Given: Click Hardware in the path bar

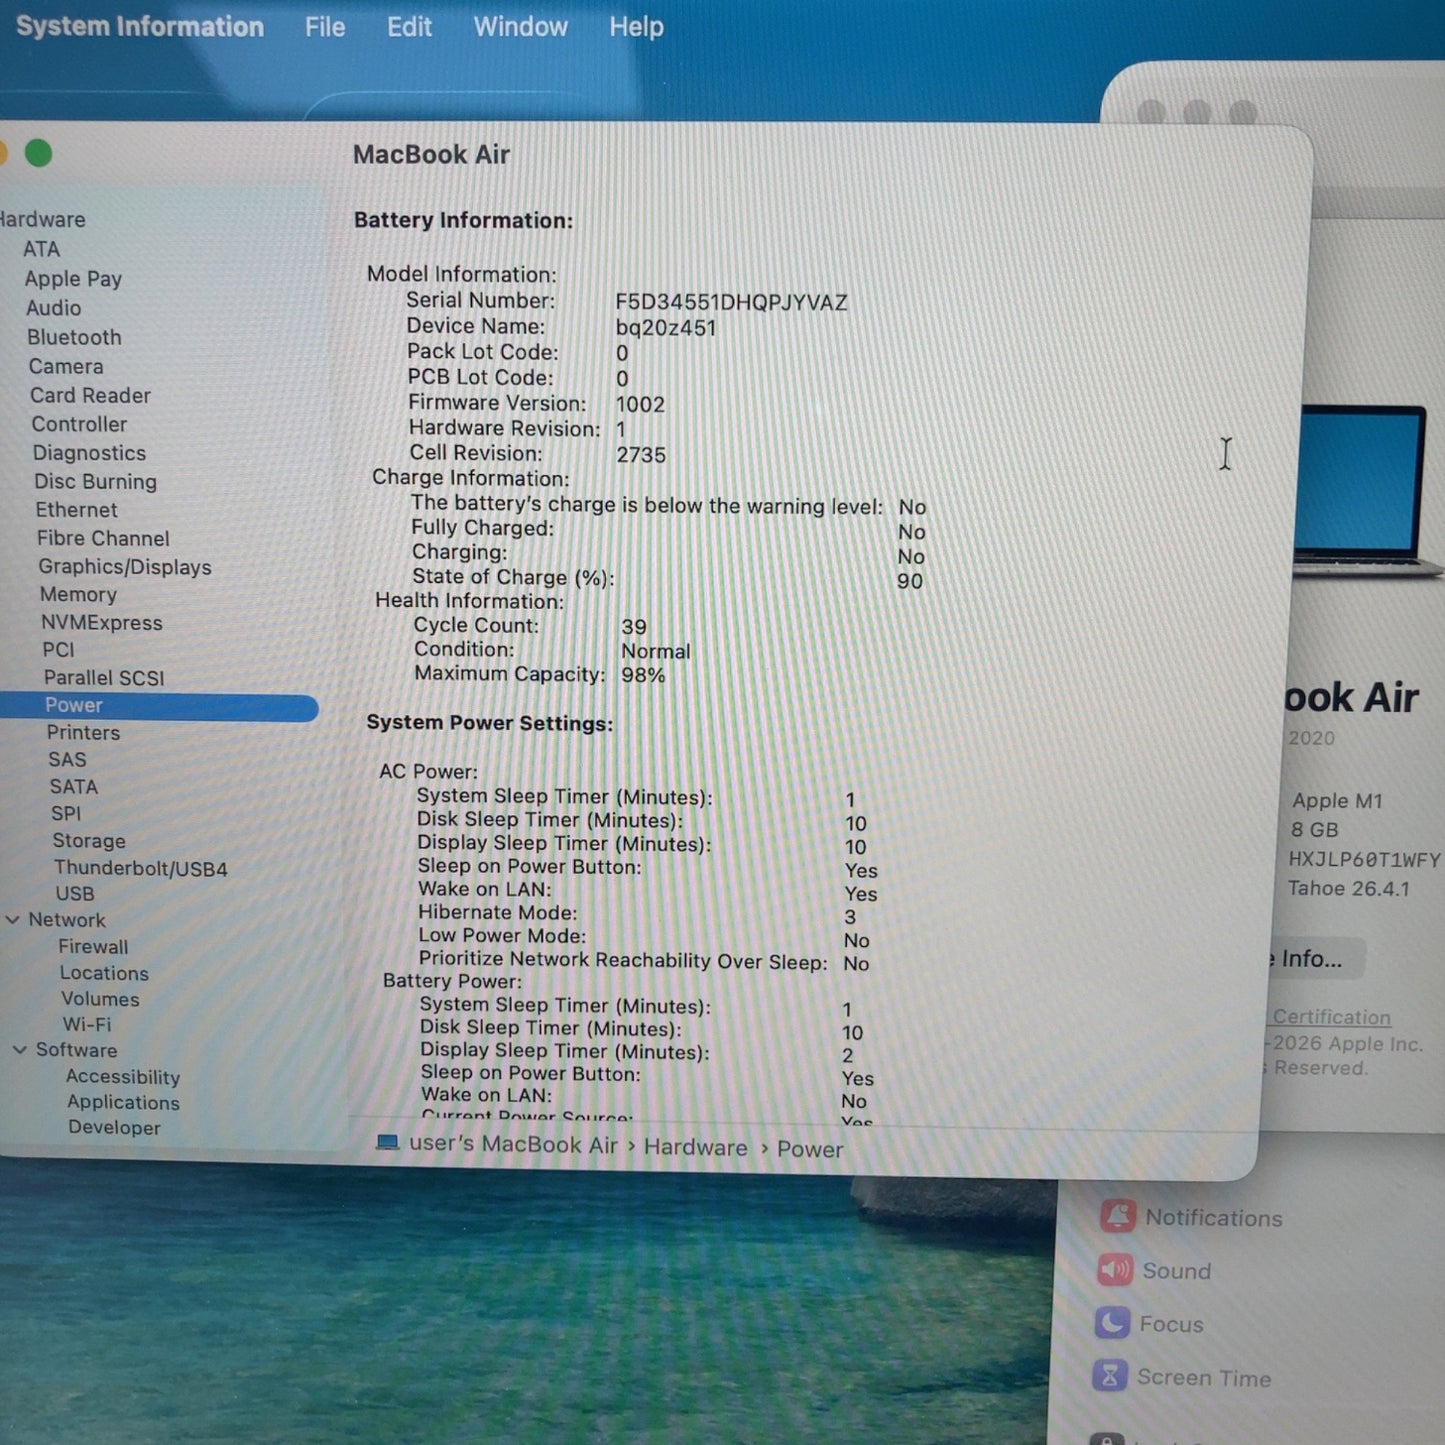Looking at the screenshot, I should click(695, 1147).
